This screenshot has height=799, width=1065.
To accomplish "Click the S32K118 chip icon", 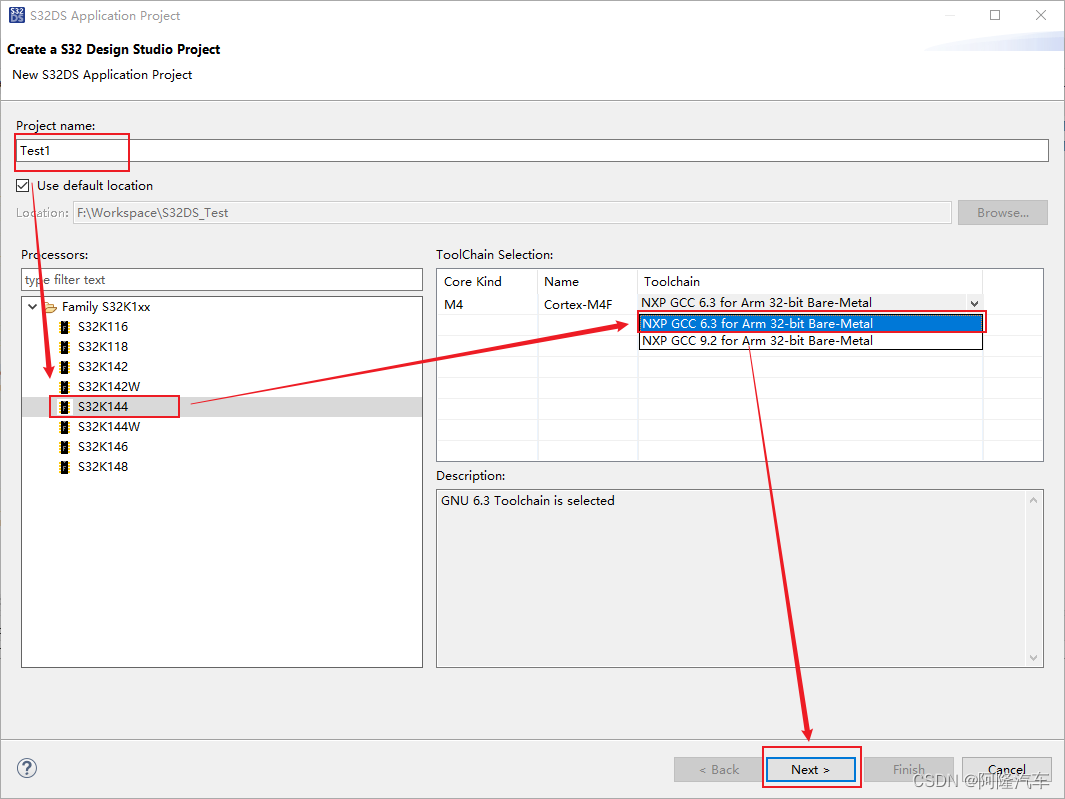I will (65, 347).
